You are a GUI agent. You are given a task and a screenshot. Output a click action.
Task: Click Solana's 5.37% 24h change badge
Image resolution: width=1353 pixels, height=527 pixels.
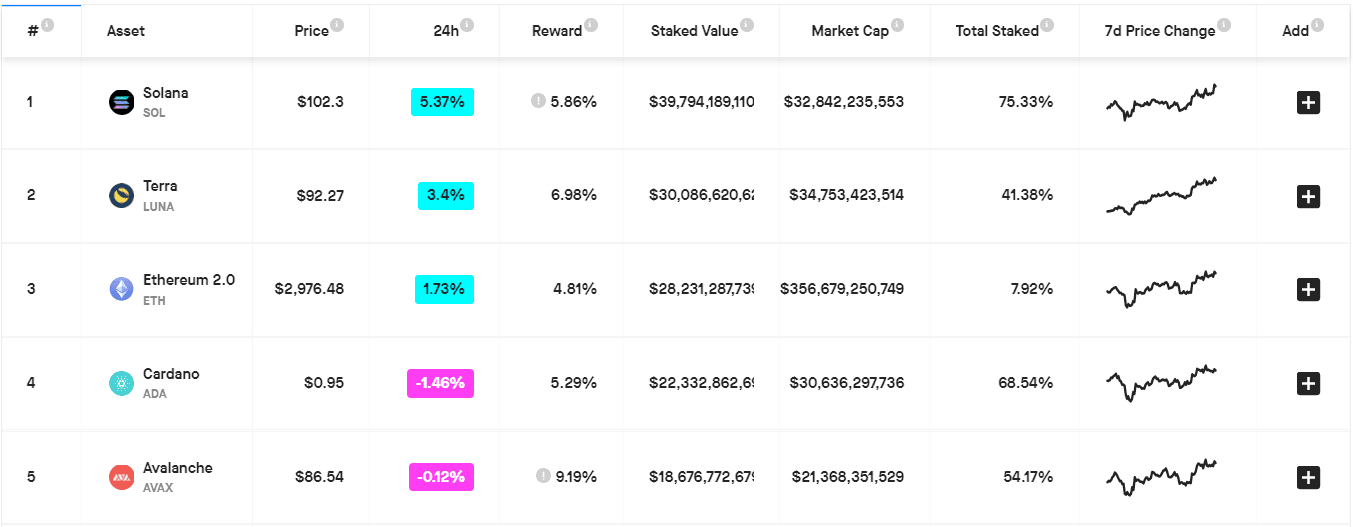tap(442, 102)
